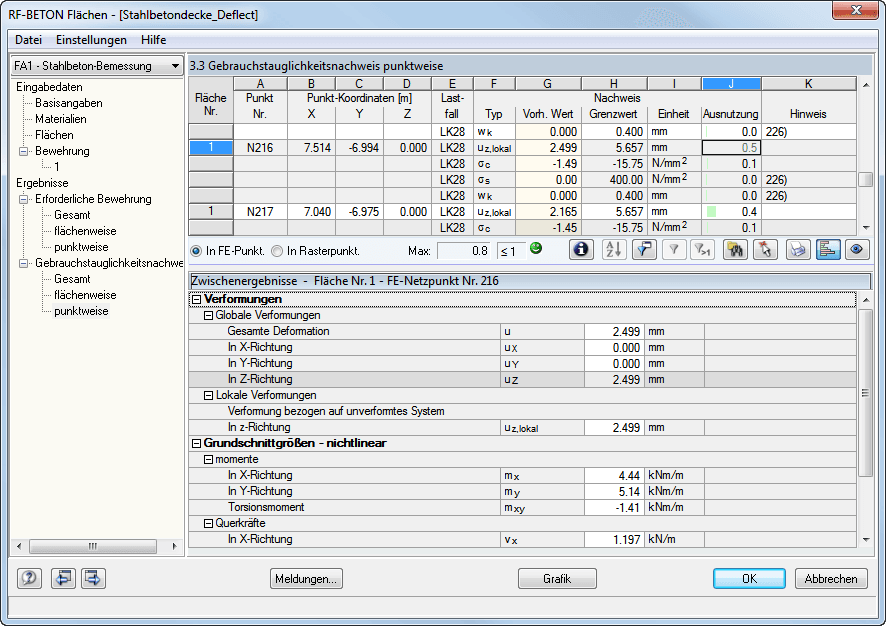Click the plain funnel filter icon

coord(674,249)
